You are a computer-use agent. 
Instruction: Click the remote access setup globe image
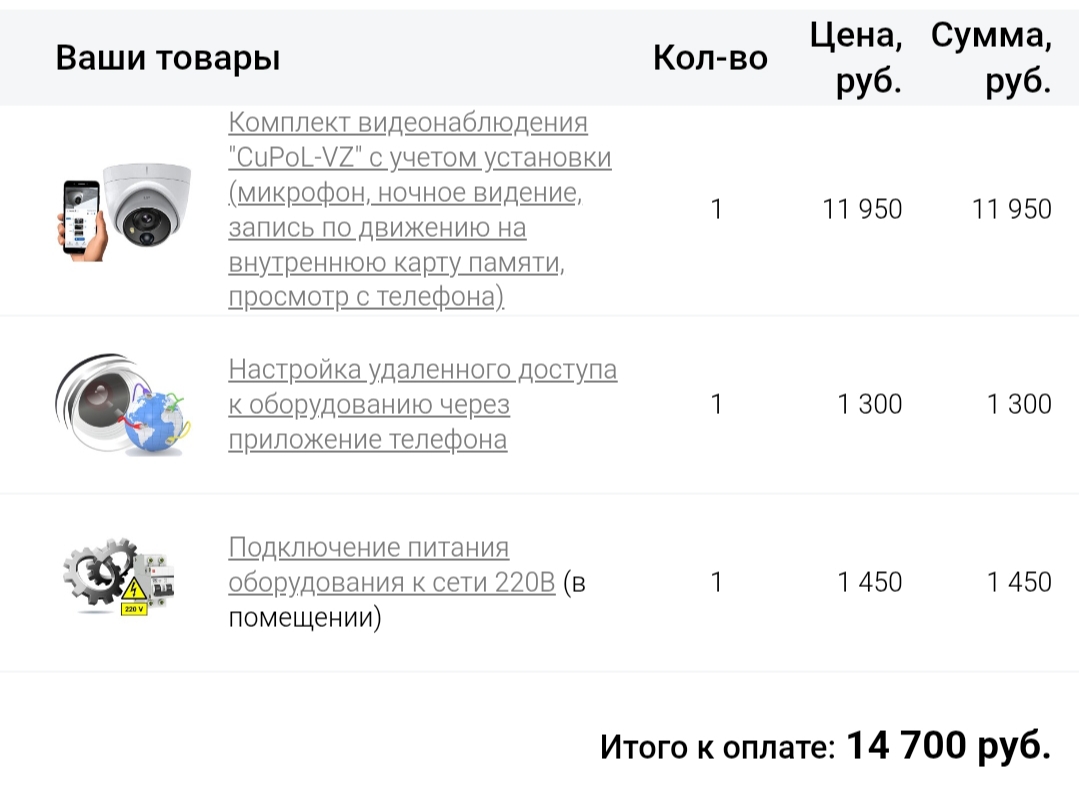pyautogui.click(x=121, y=404)
